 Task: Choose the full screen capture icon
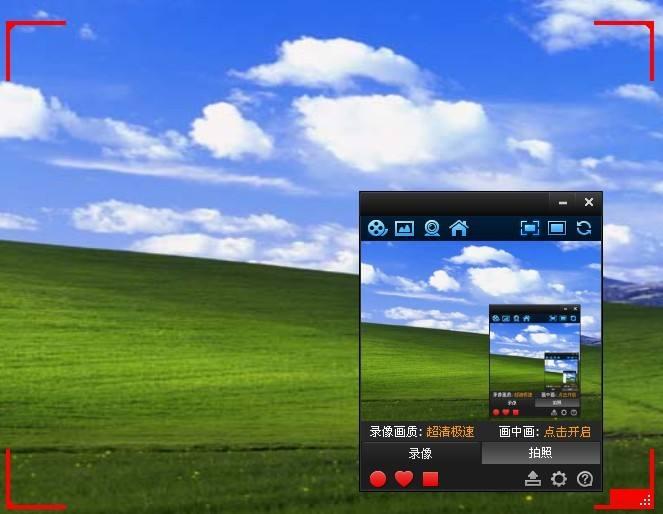(557, 228)
